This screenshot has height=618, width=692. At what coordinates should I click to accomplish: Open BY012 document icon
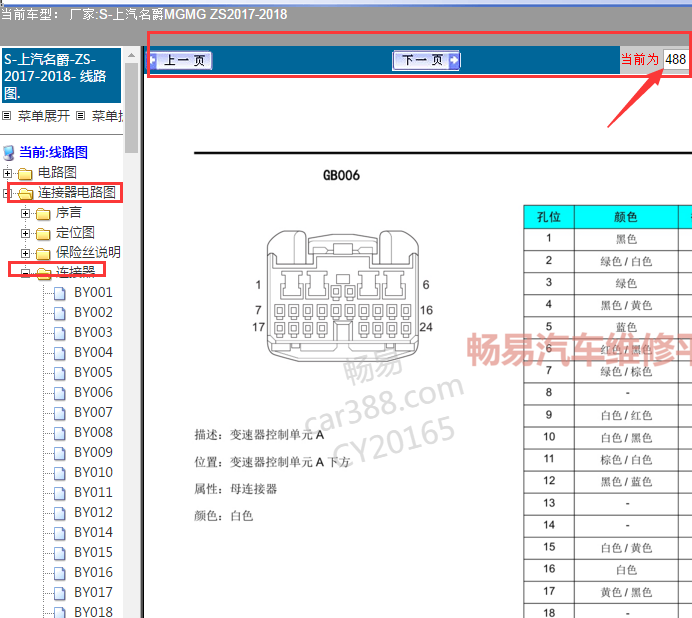click(x=60, y=513)
